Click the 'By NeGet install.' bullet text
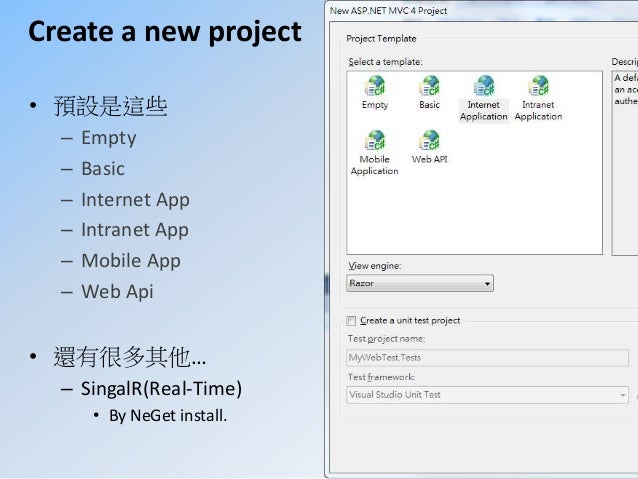The height and width of the screenshot is (479, 638). [x=168, y=416]
